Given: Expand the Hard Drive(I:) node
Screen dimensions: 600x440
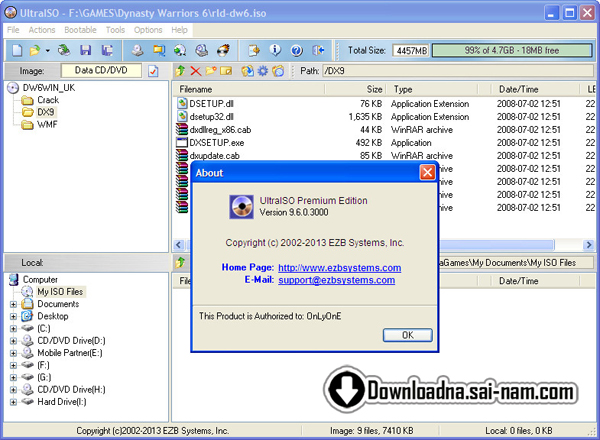Looking at the screenshot, I should coord(13,402).
